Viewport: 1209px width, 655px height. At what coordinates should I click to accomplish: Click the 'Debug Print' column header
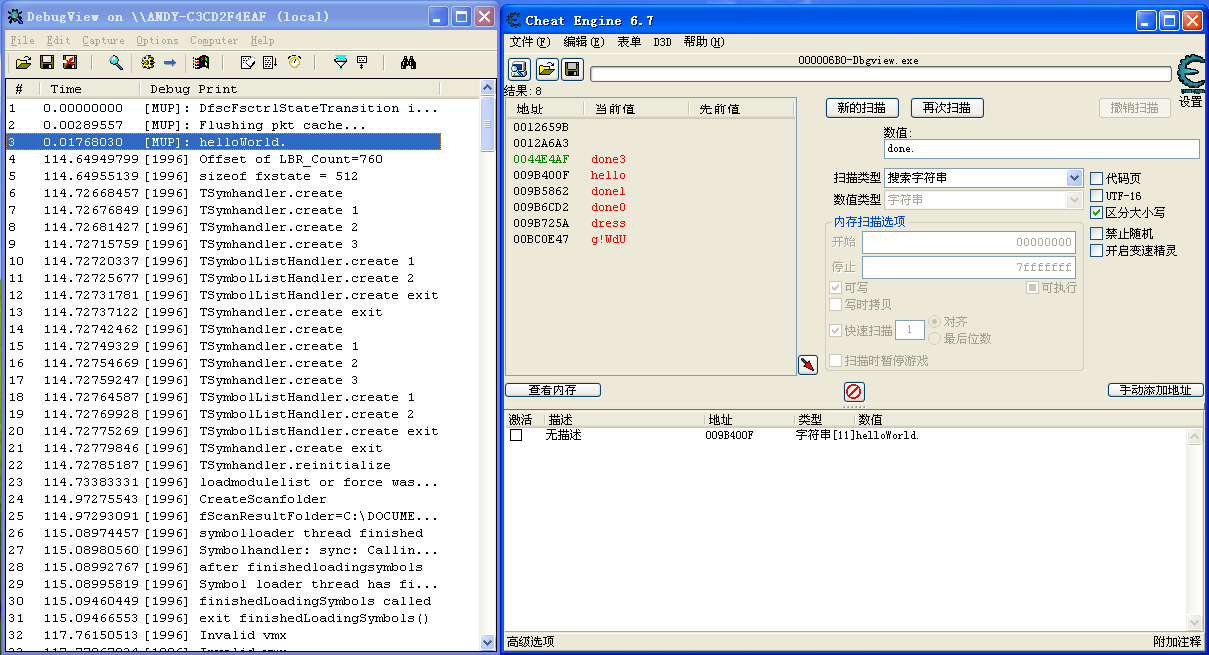(x=290, y=89)
